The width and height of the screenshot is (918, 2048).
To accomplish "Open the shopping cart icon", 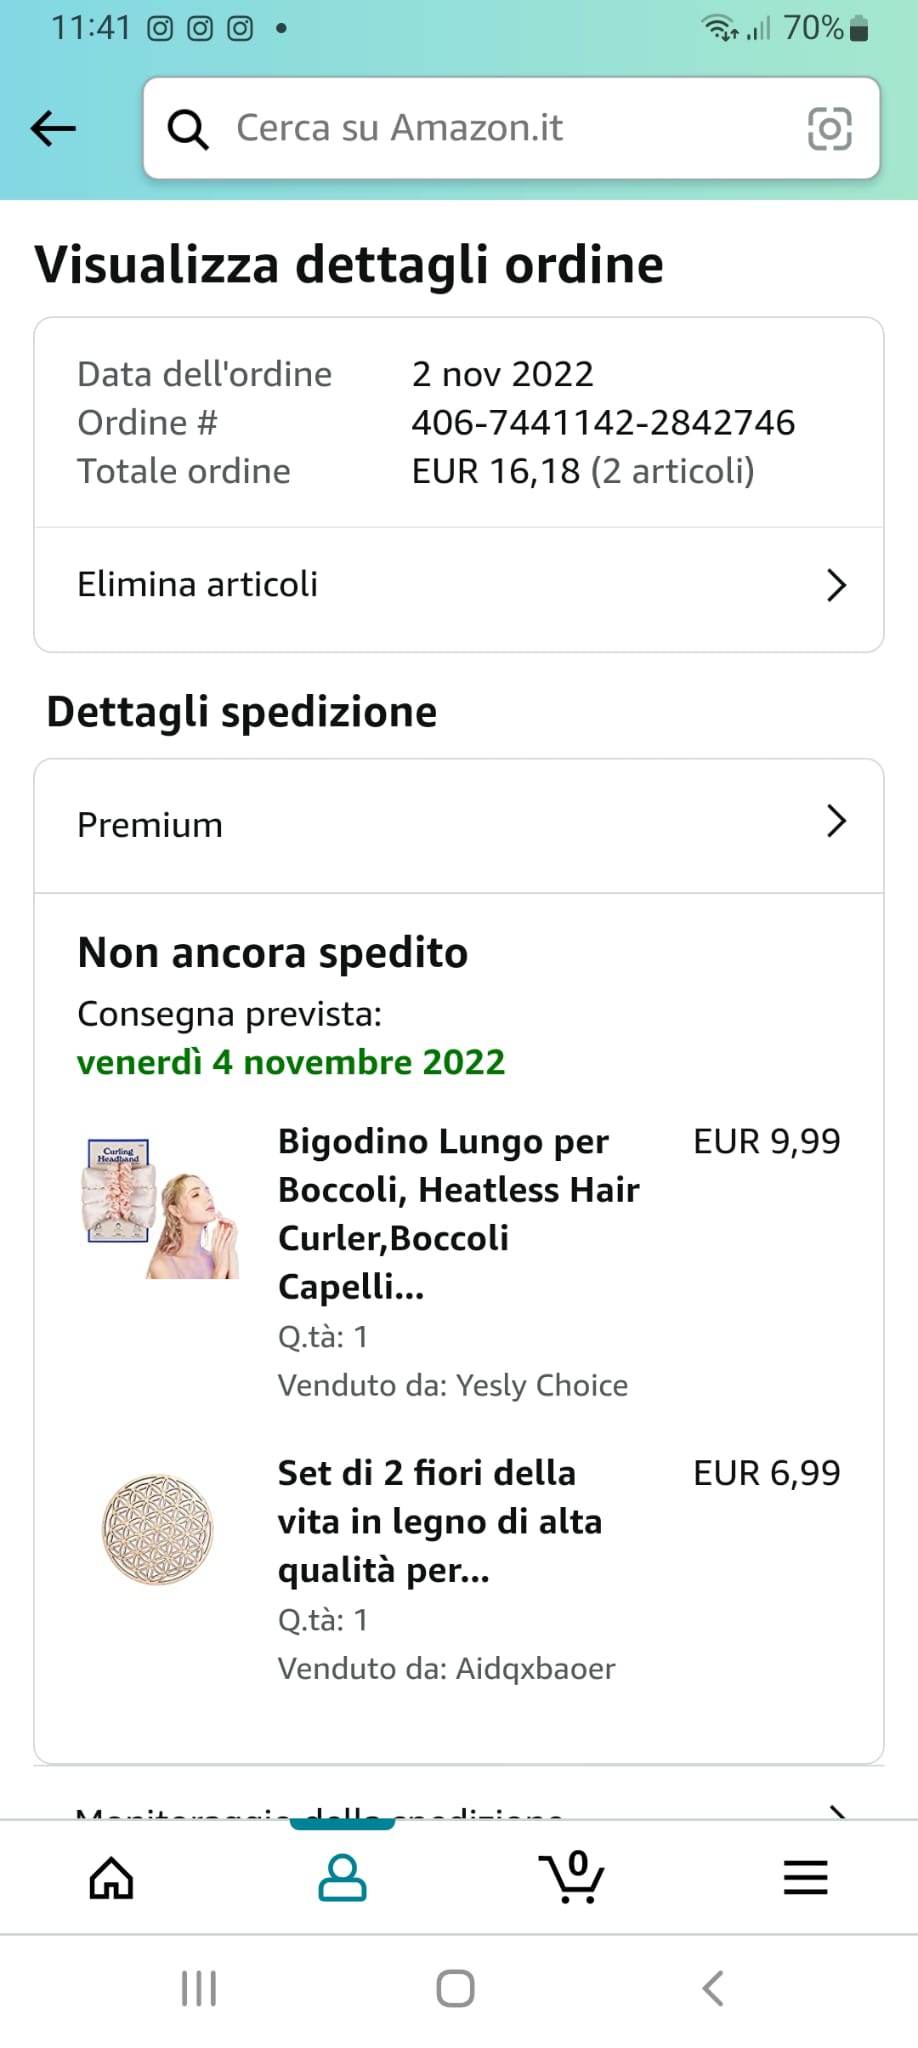I will pyautogui.click(x=572, y=1877).
